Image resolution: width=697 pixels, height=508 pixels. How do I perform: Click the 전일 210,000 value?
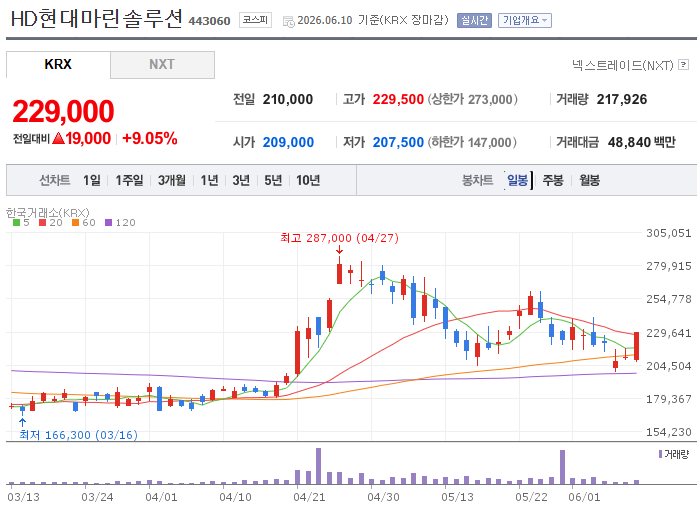click(288, 99)
